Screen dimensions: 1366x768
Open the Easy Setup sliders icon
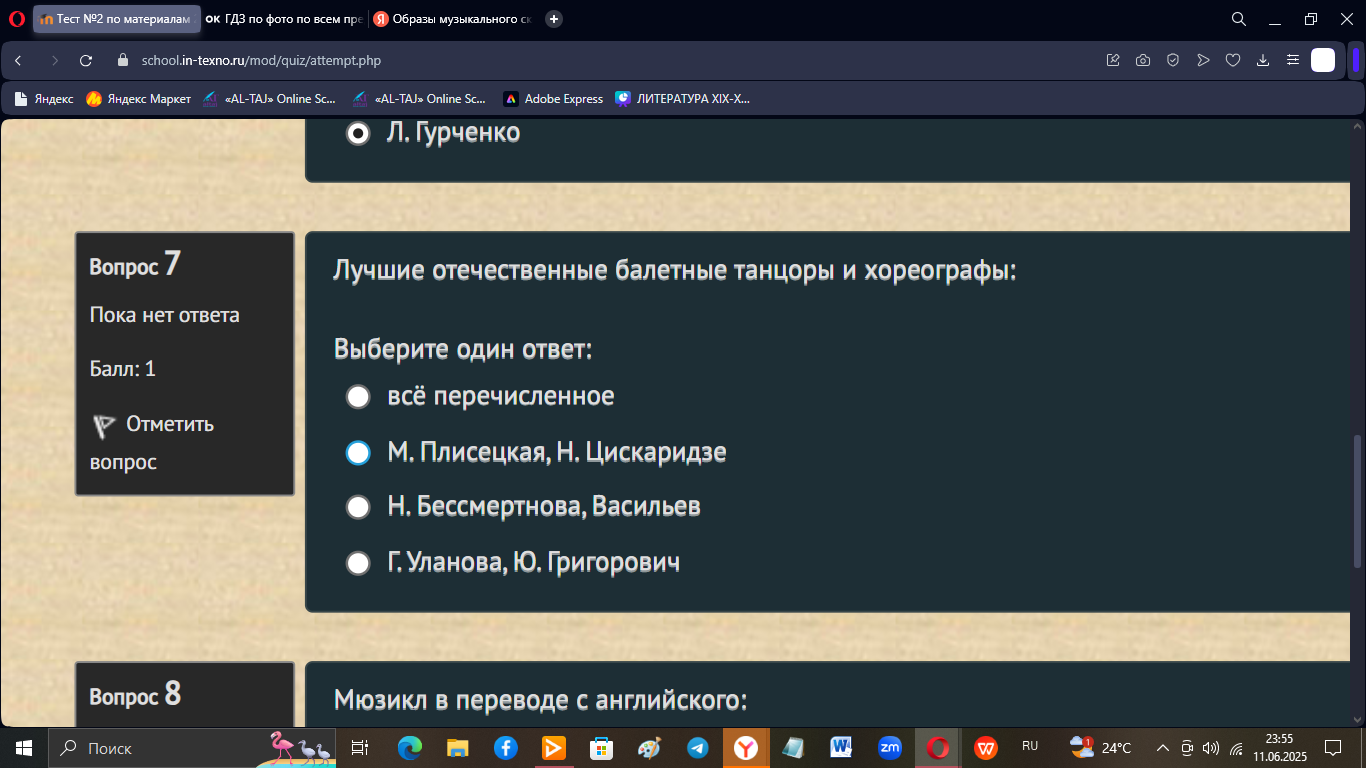pyautogui.click(x=1293, y=60)
